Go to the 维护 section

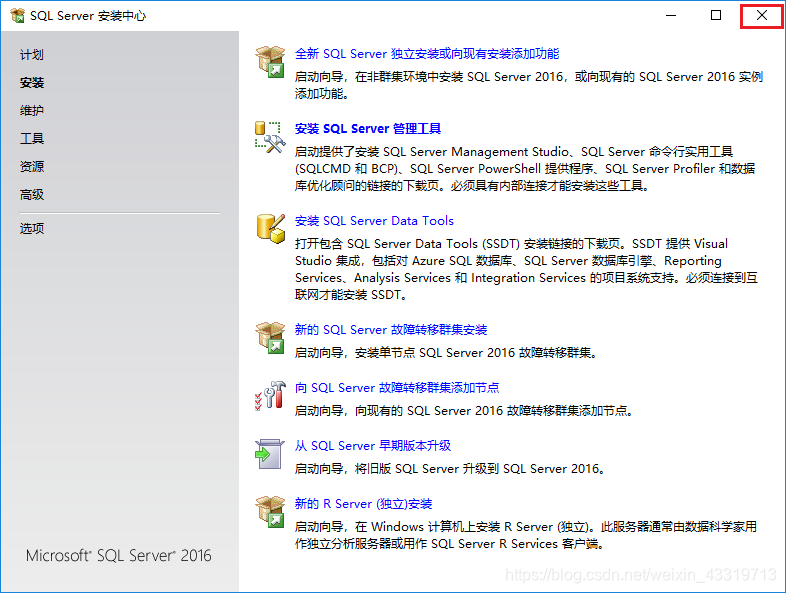32,110
